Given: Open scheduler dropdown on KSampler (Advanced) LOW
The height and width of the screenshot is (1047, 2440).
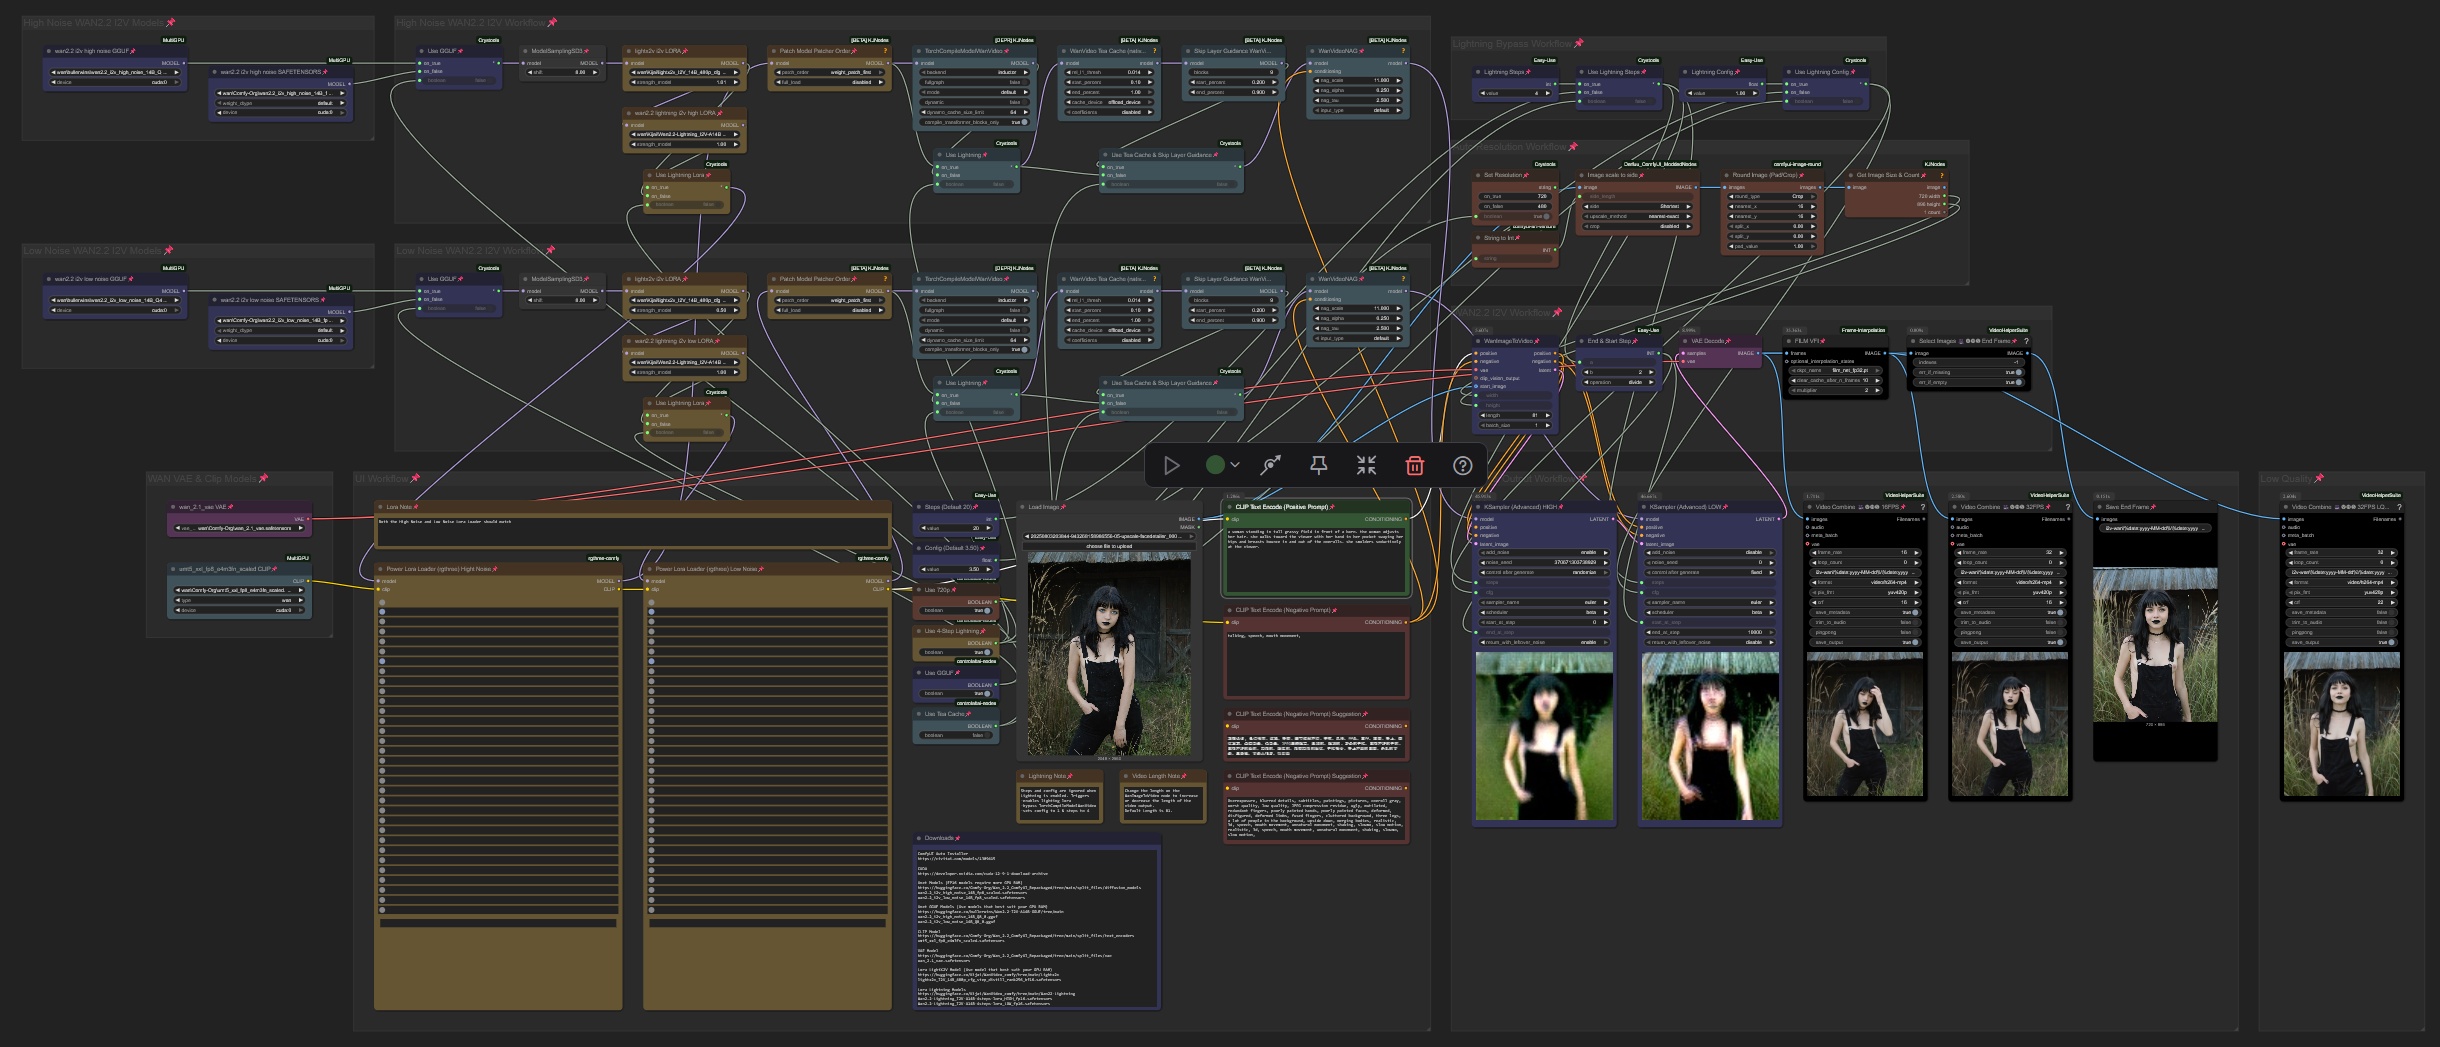Looking at the screenshot, I should [x=1709, y=612].
